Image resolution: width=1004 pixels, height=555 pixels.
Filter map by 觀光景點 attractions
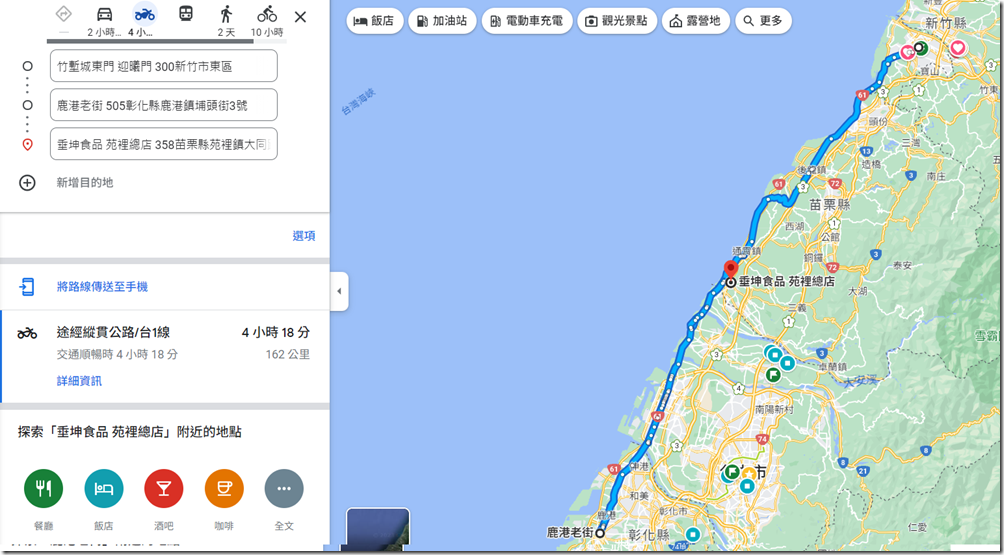617,21
